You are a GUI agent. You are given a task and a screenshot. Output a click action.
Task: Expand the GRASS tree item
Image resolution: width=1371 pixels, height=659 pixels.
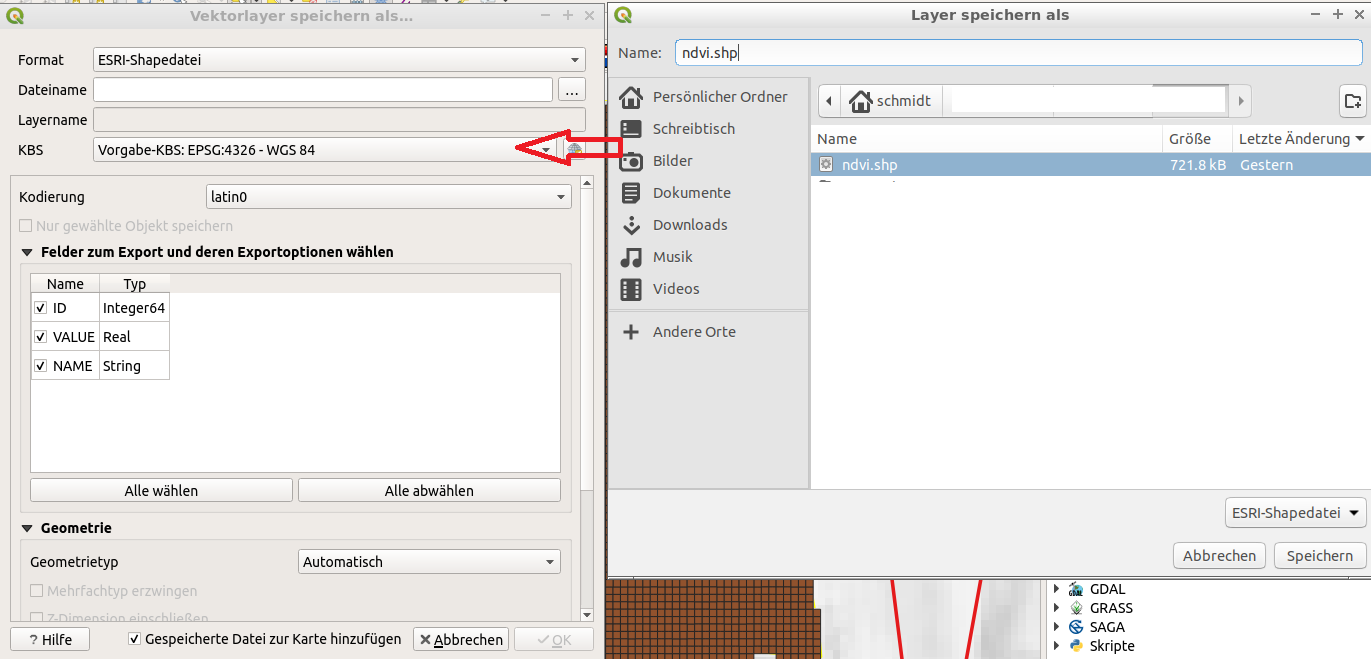click(x=1057, y=608)
